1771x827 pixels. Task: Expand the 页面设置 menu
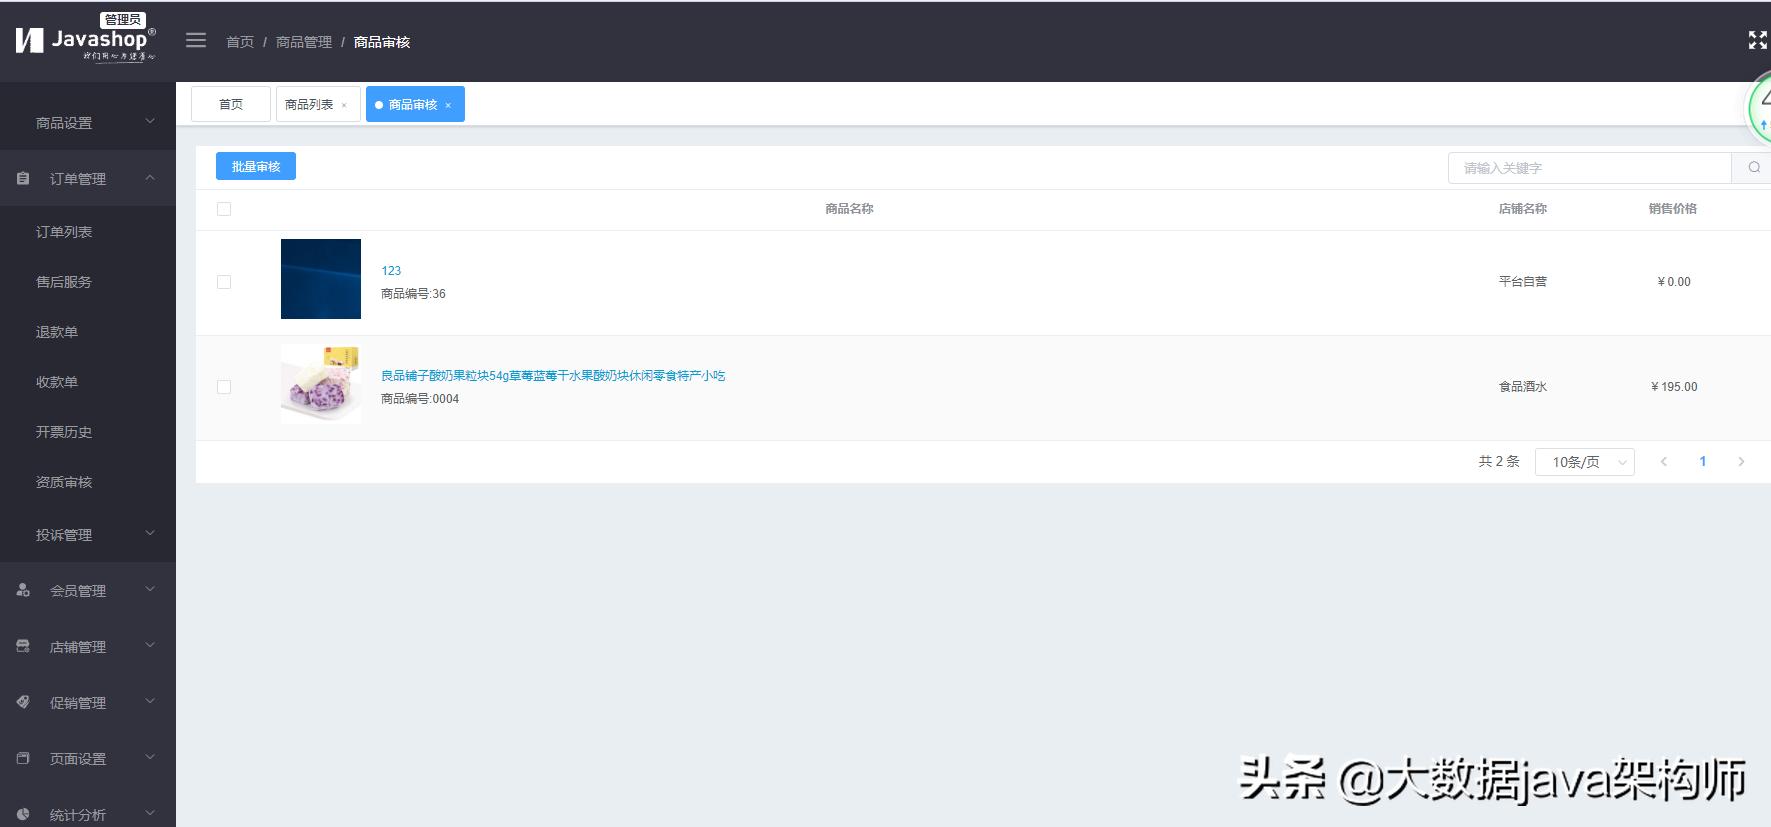pyautogui.click(x=88, y=758)
